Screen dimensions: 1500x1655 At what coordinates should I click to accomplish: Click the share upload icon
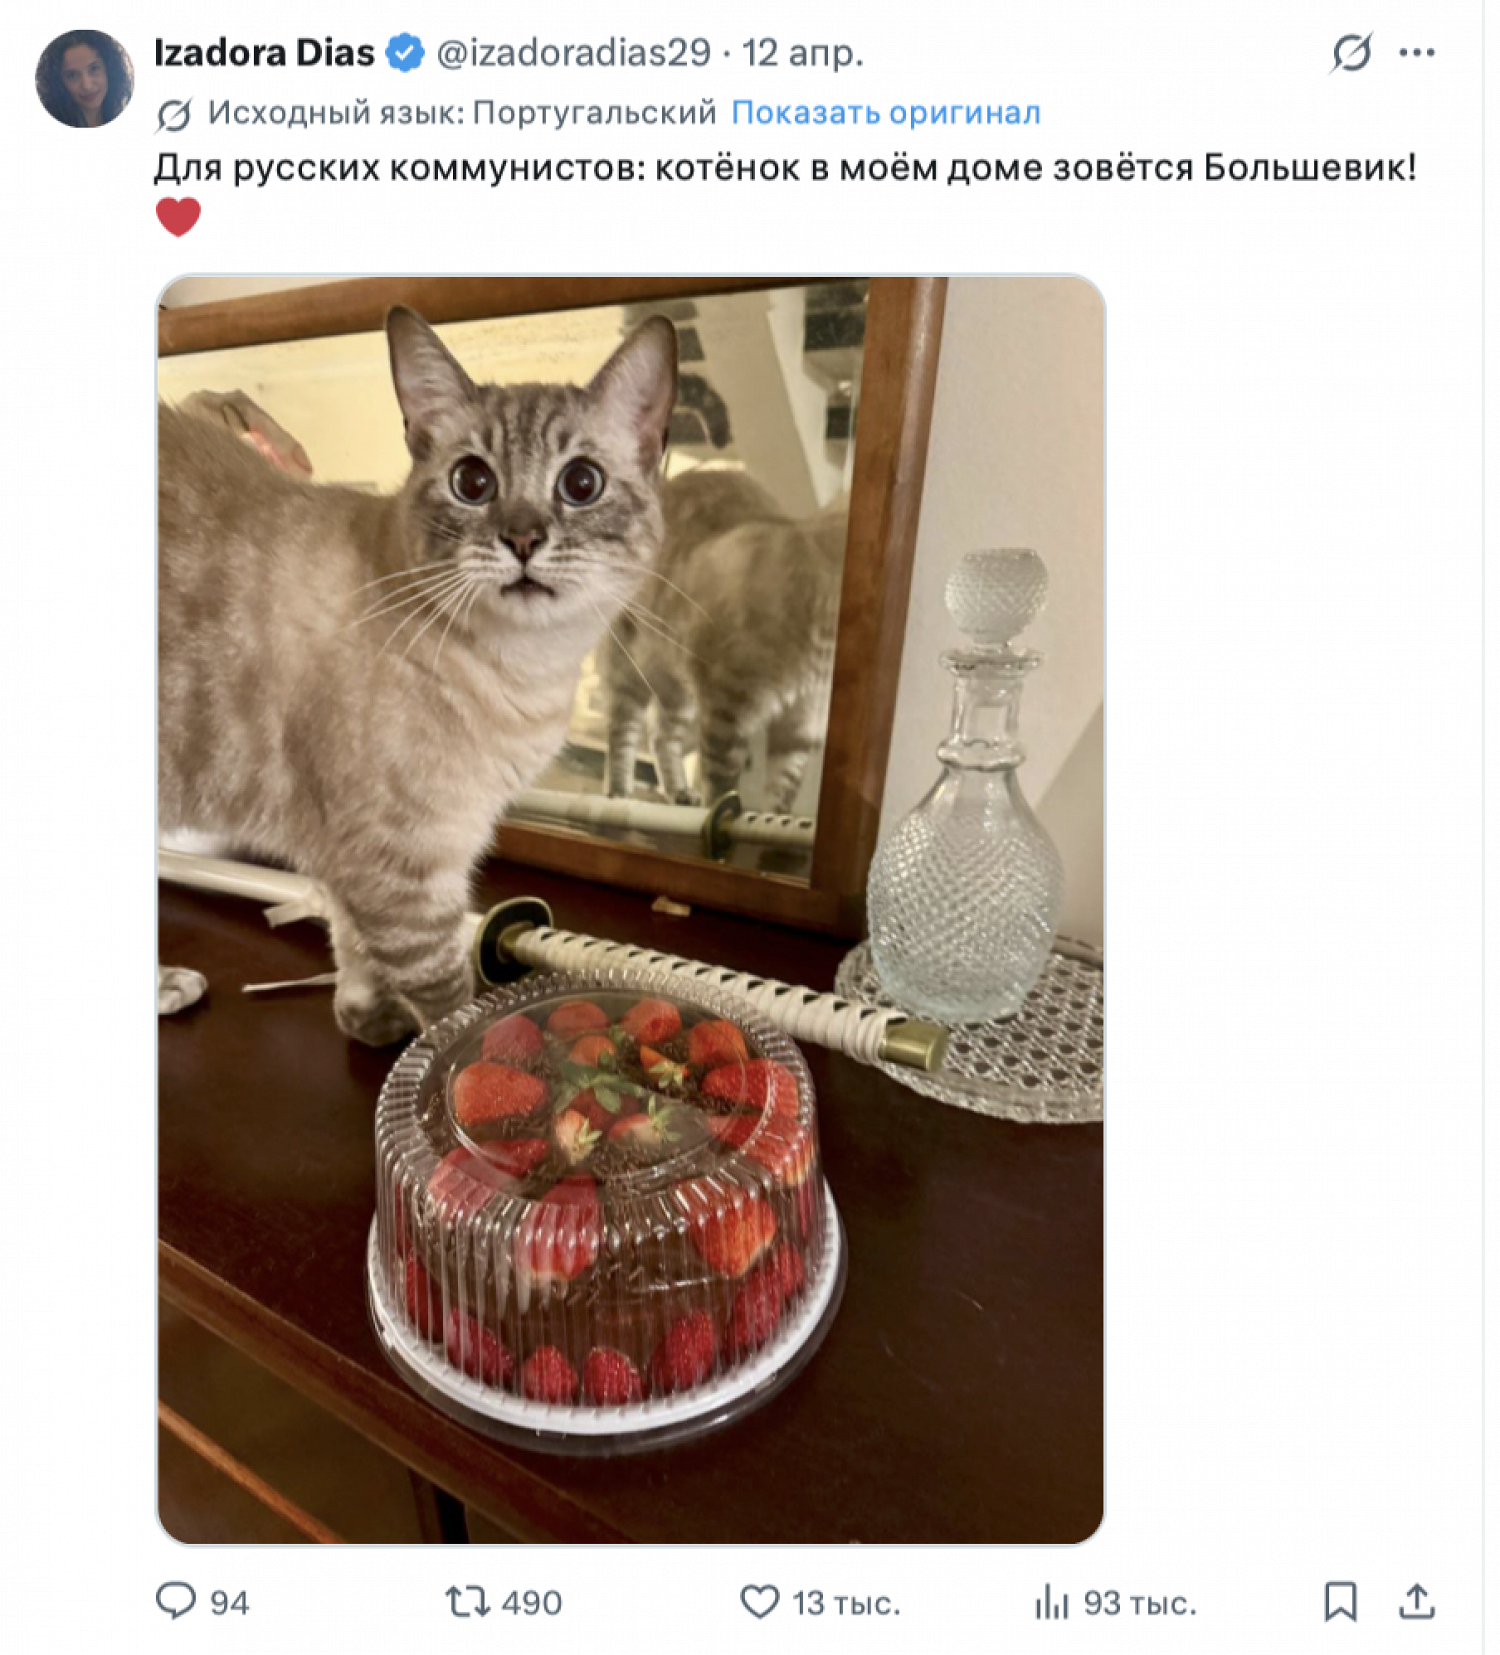coord(1417,1601)
